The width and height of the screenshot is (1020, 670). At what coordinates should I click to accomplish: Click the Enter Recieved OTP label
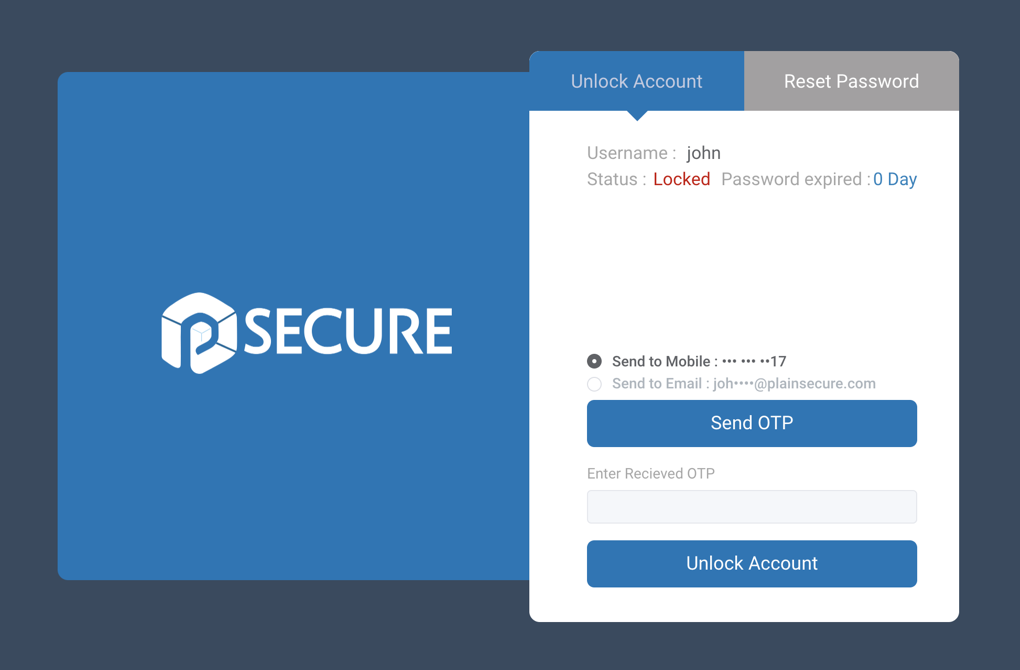651,474
